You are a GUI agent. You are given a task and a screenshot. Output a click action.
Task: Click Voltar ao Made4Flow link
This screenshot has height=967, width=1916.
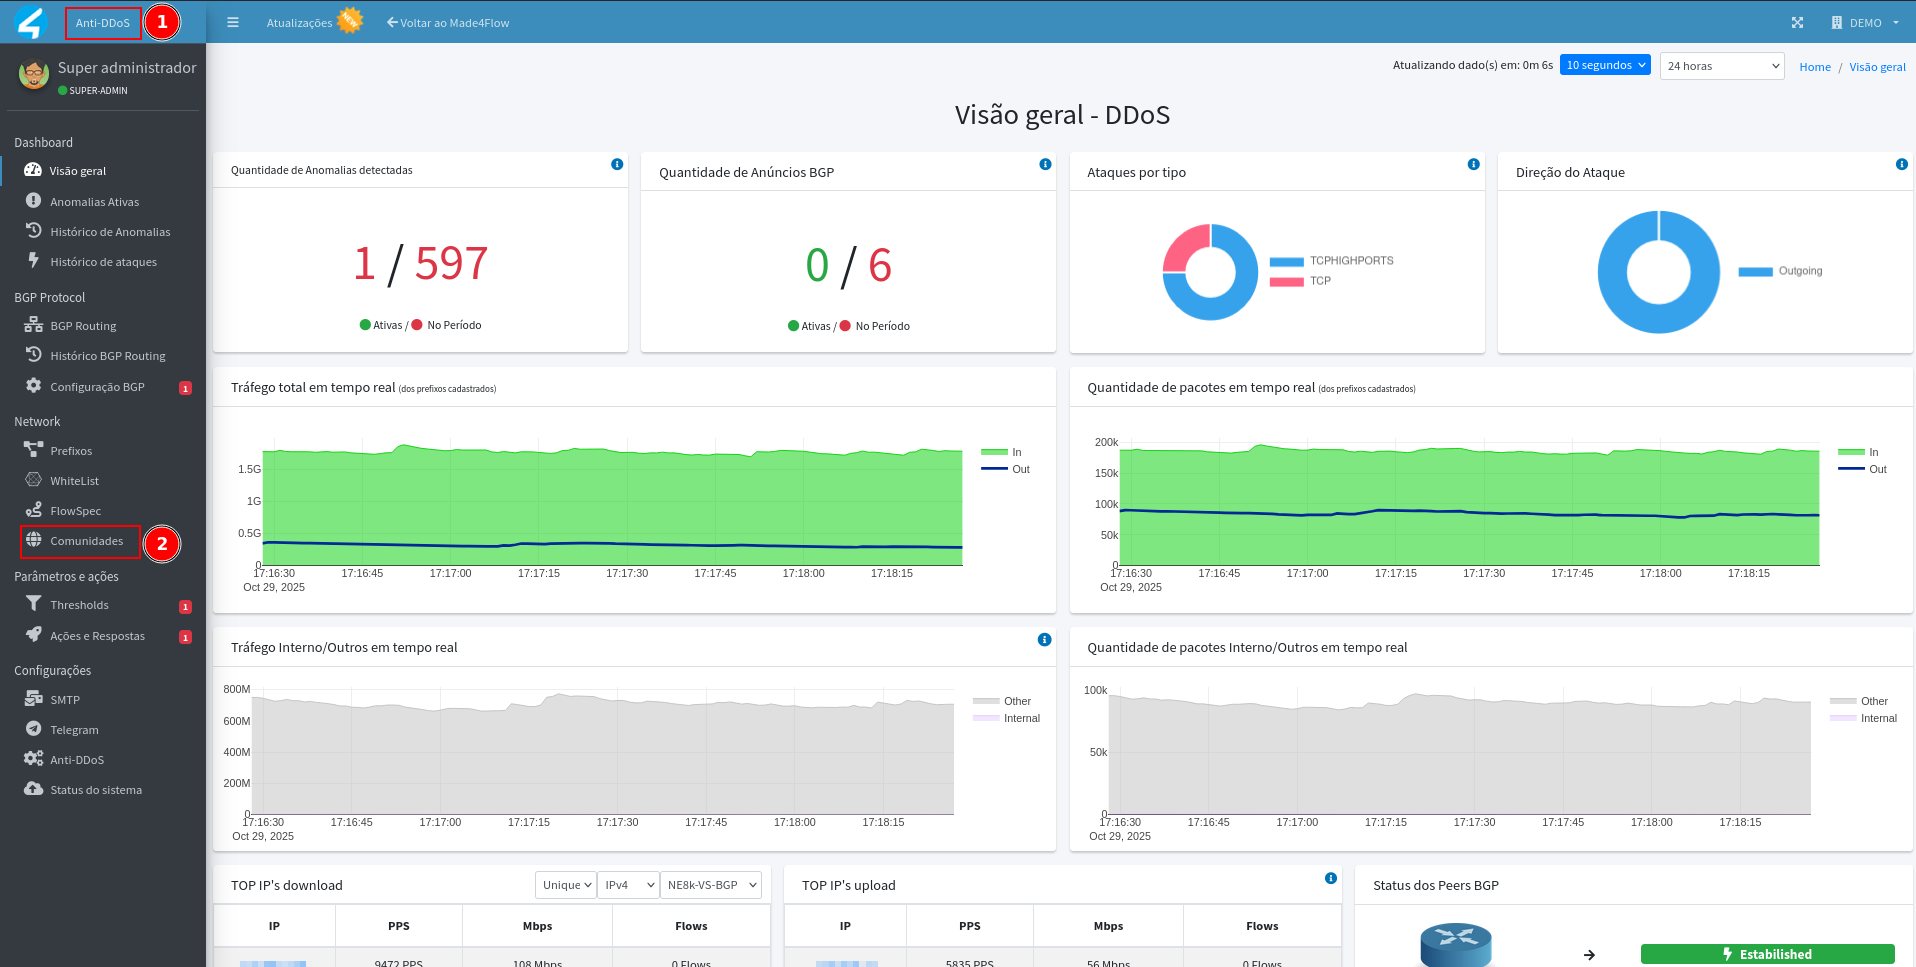(x=448, y=23)
